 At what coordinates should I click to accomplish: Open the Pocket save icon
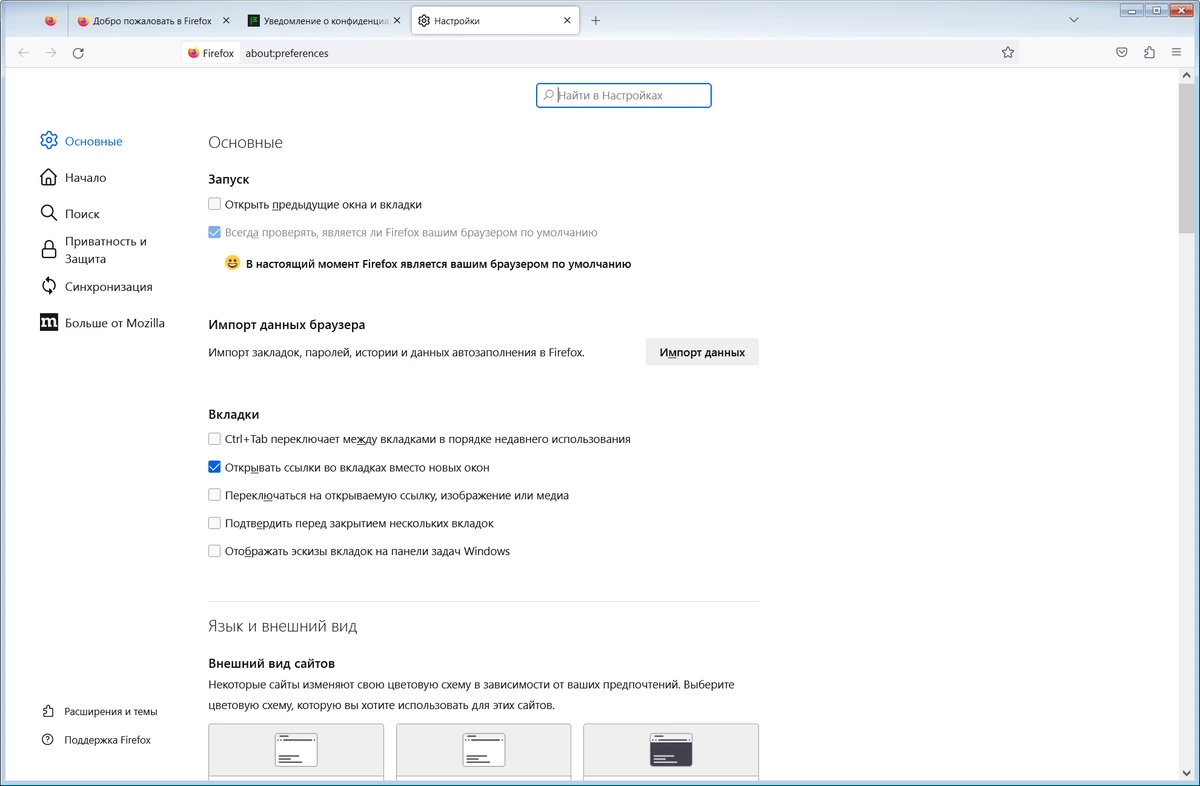[1122, 53]
